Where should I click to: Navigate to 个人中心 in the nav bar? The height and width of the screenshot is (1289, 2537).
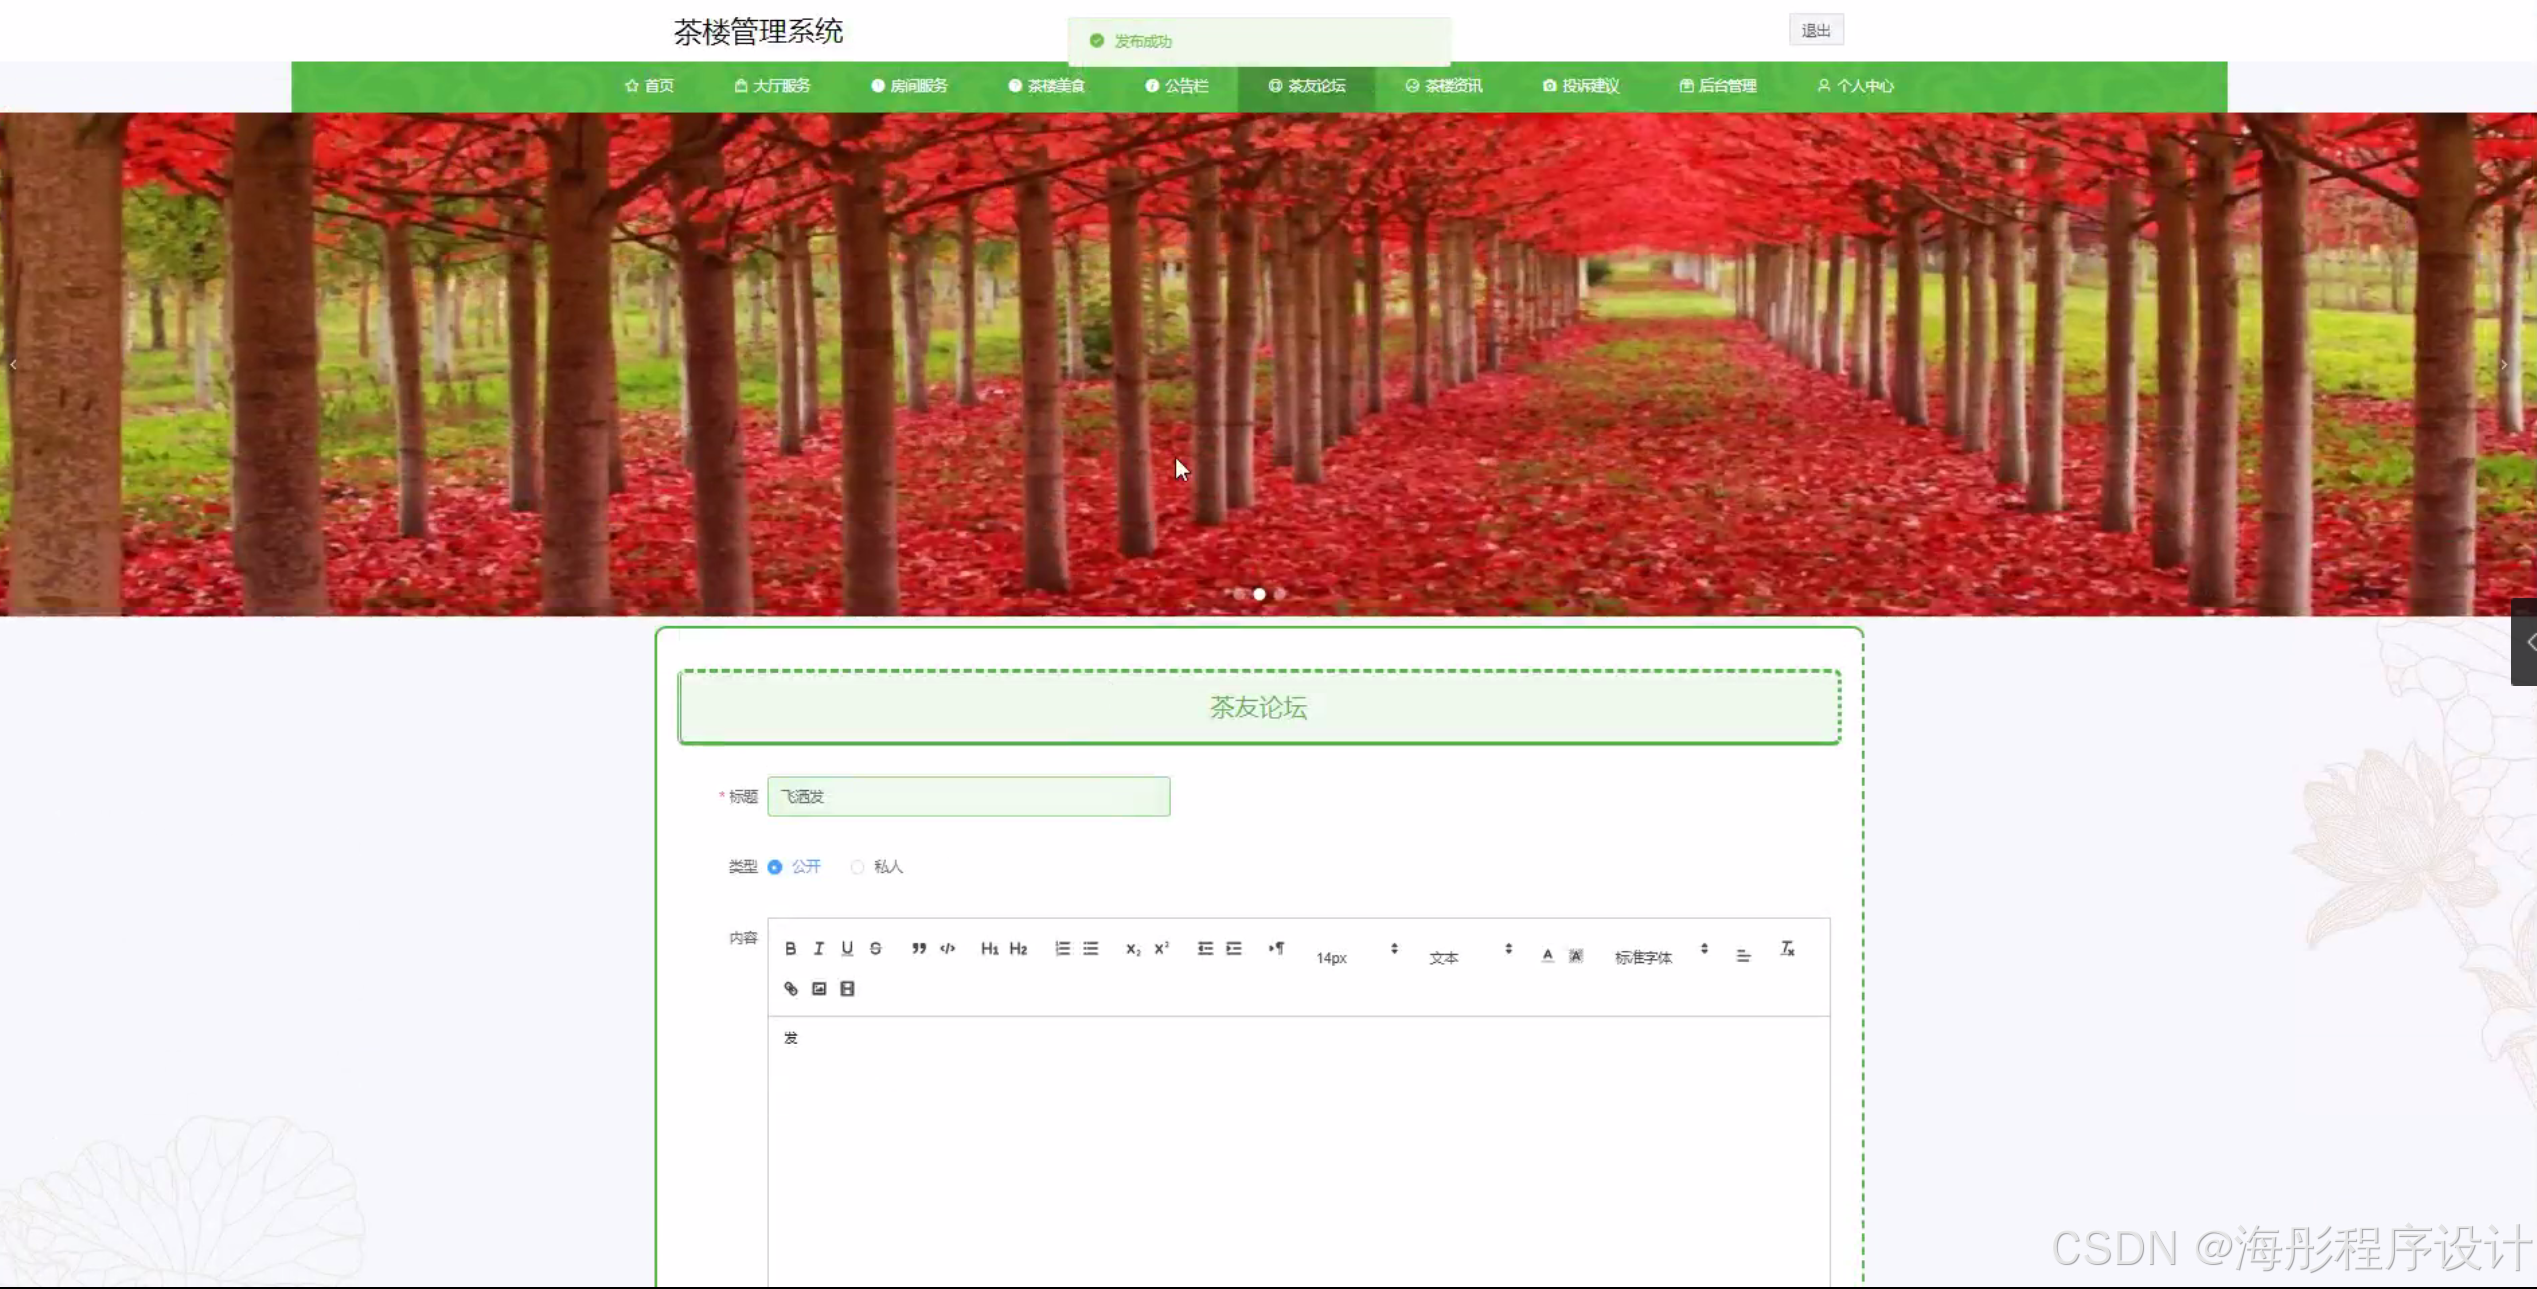pos(1855,86)
